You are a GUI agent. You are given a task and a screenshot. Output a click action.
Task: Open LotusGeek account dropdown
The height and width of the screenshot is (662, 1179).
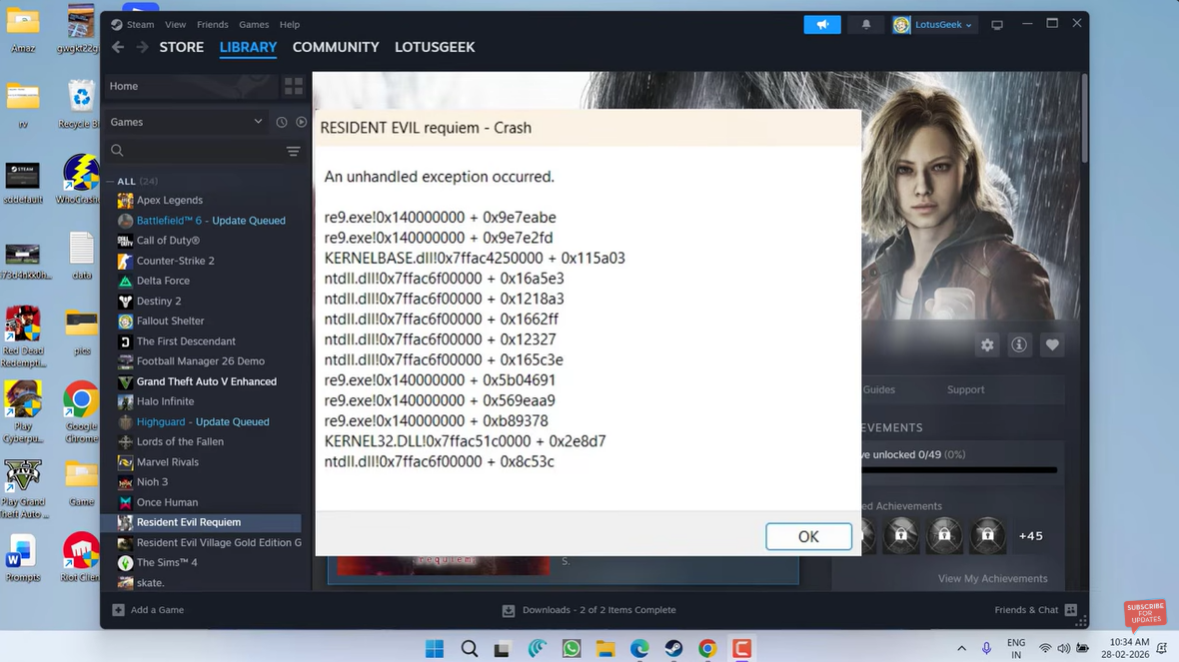tap(933, 25)
